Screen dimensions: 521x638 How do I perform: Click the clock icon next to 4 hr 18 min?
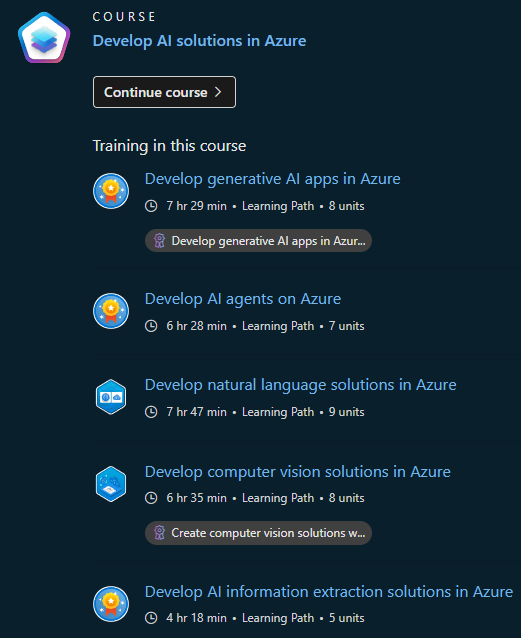(x=151, y=618)
